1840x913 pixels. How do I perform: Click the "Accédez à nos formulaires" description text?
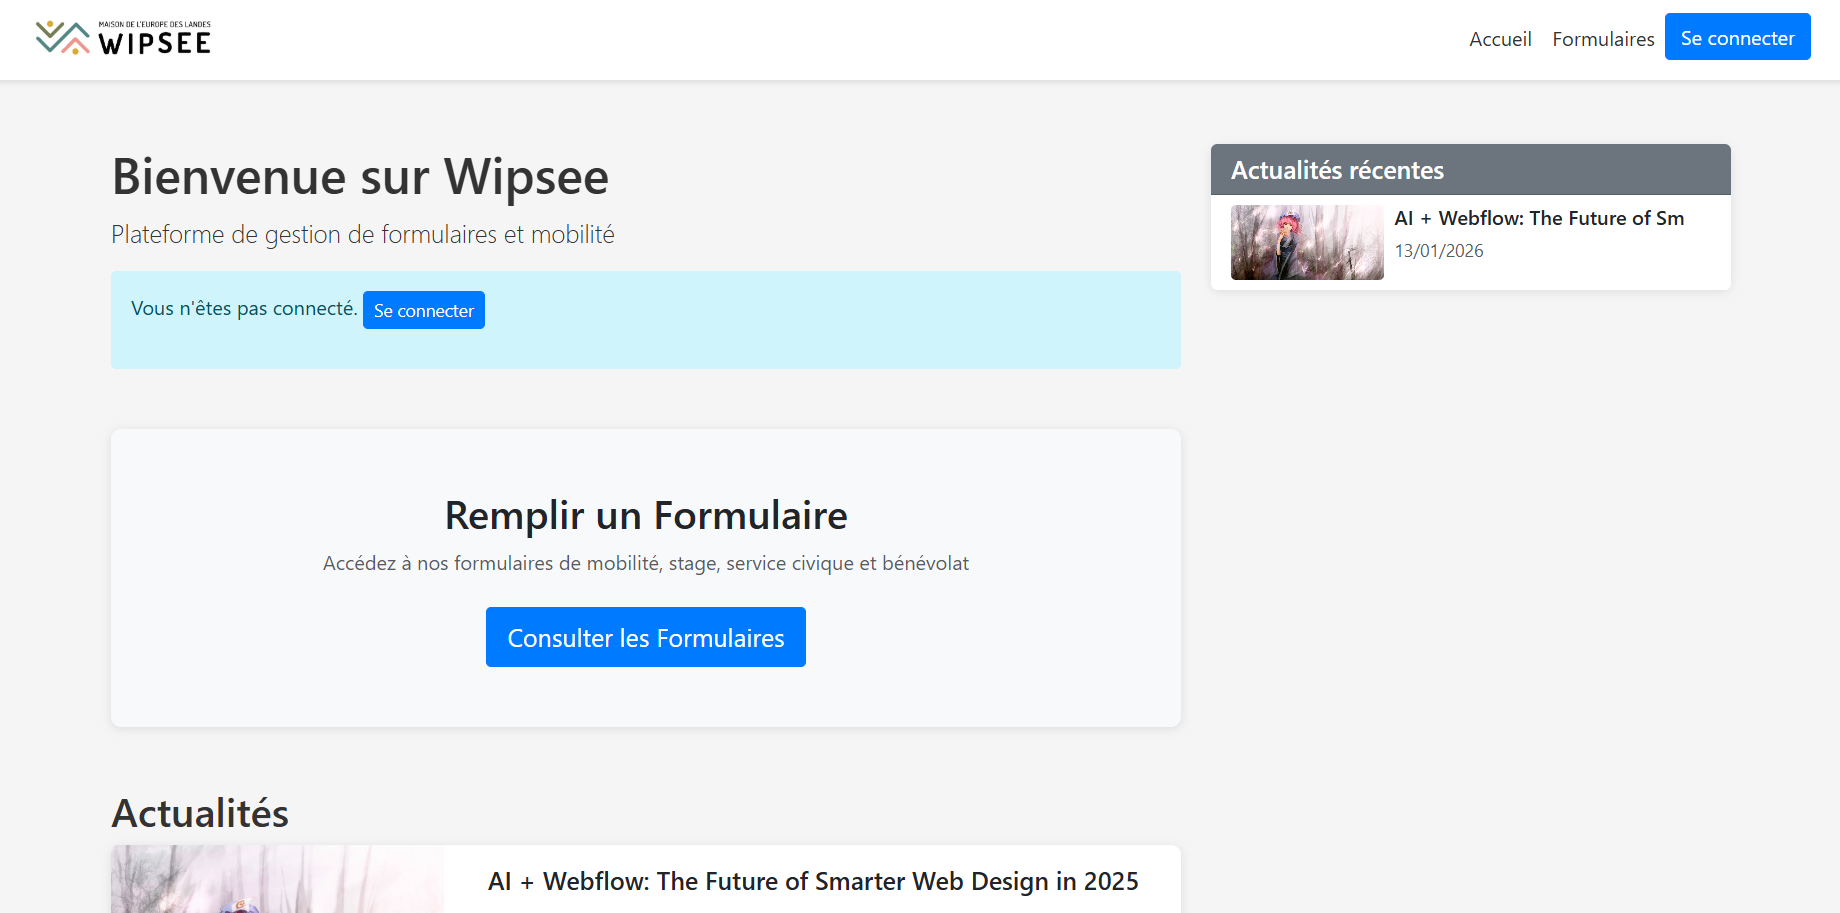(646, 564)
